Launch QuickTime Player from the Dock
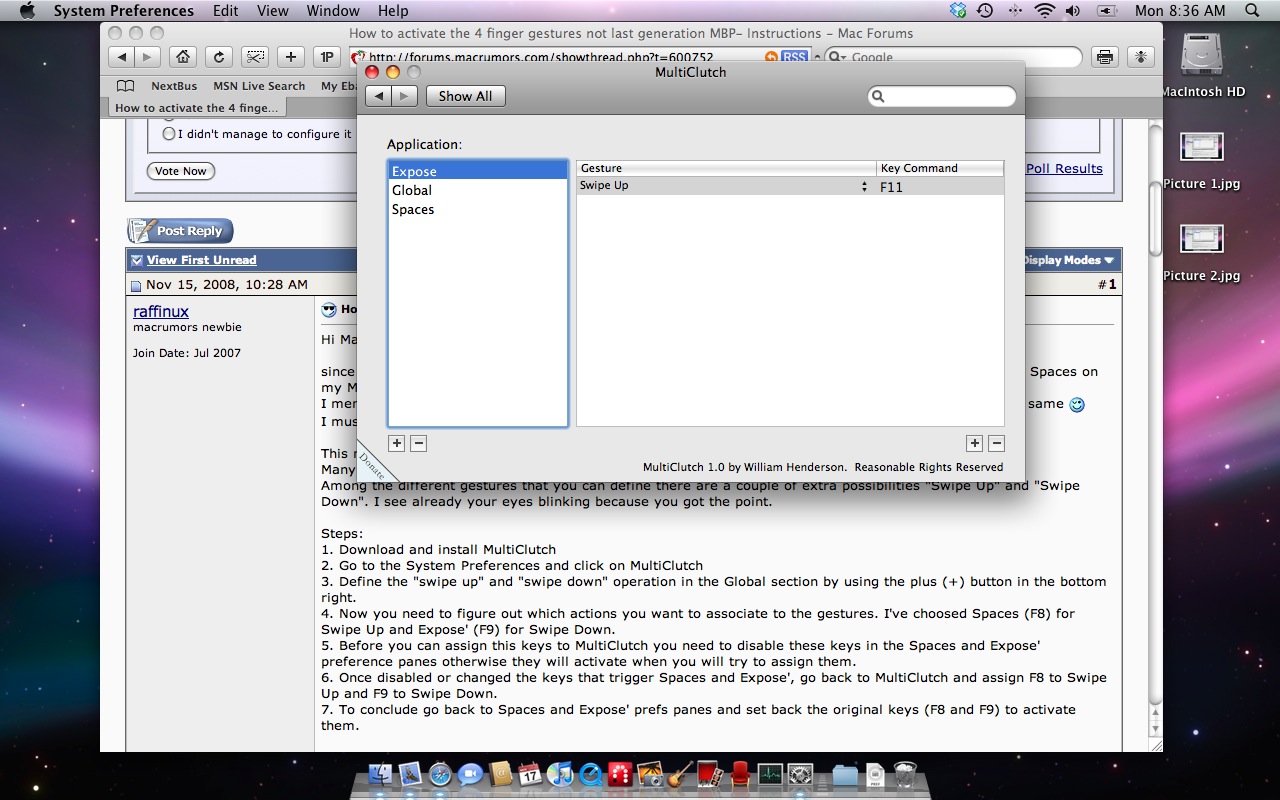This screenshot has width=1280, height=800. click(590, 774)
